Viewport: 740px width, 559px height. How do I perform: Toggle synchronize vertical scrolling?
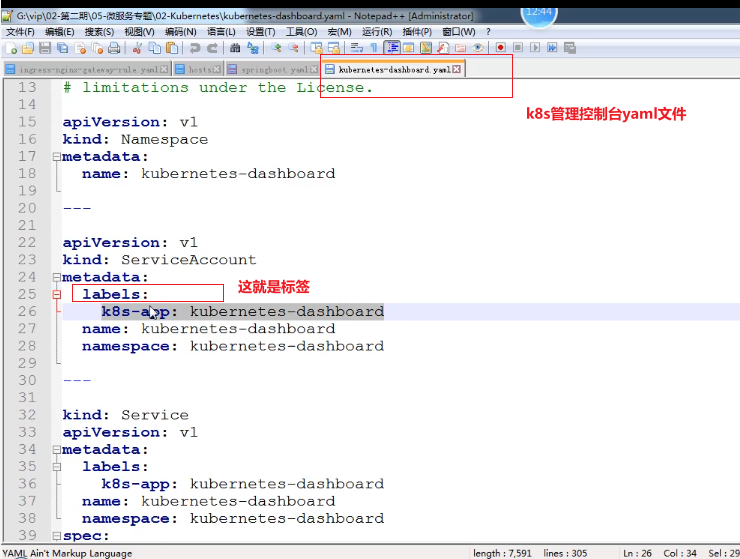[316, 48]
